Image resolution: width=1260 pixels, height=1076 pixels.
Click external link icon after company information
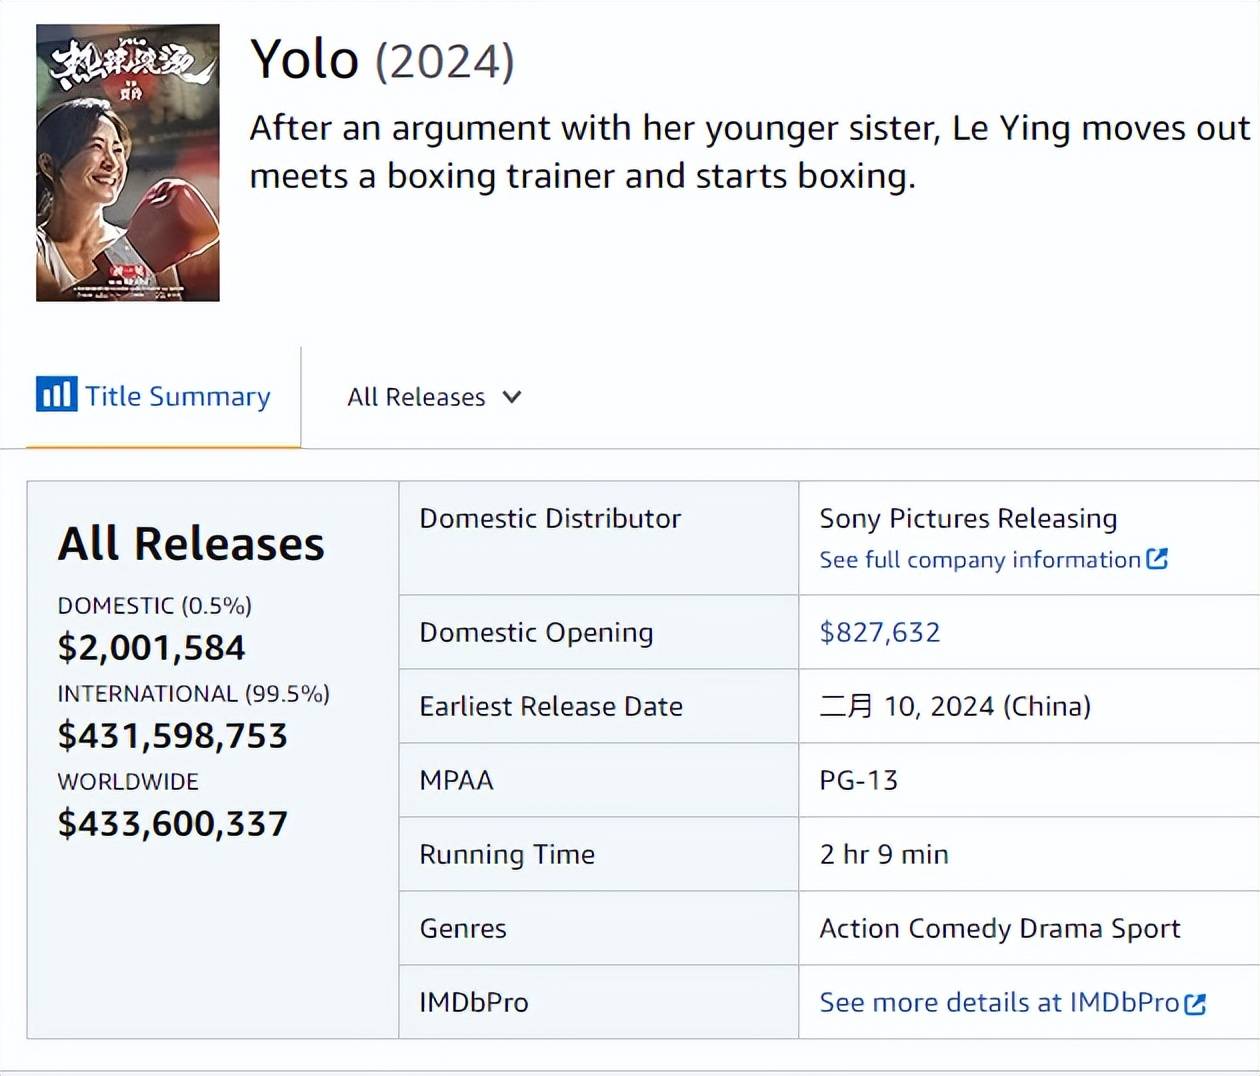coord(1157,559)
